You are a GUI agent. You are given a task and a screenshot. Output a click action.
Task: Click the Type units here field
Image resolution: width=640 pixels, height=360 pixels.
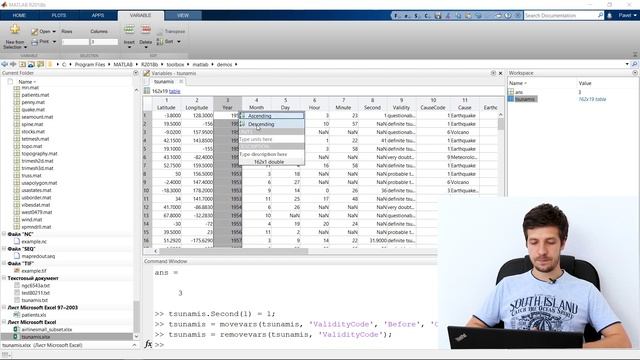(x=272, y=139)
